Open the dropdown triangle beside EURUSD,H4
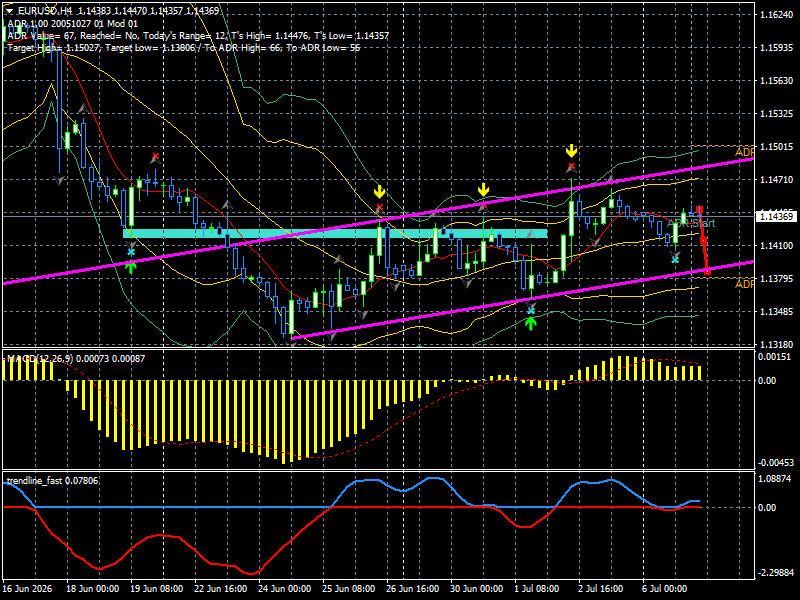The width and height of the screenshot is (800, 600). coord(10,11)
